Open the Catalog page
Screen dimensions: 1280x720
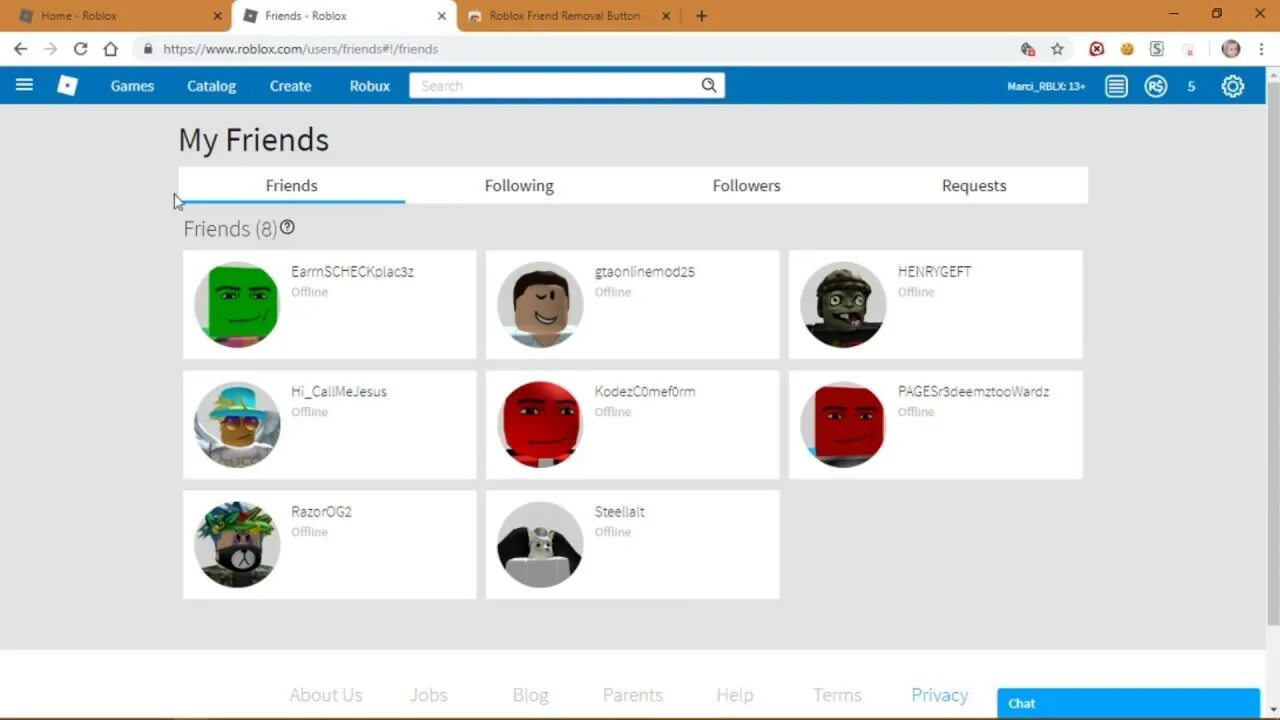[211, 86]
